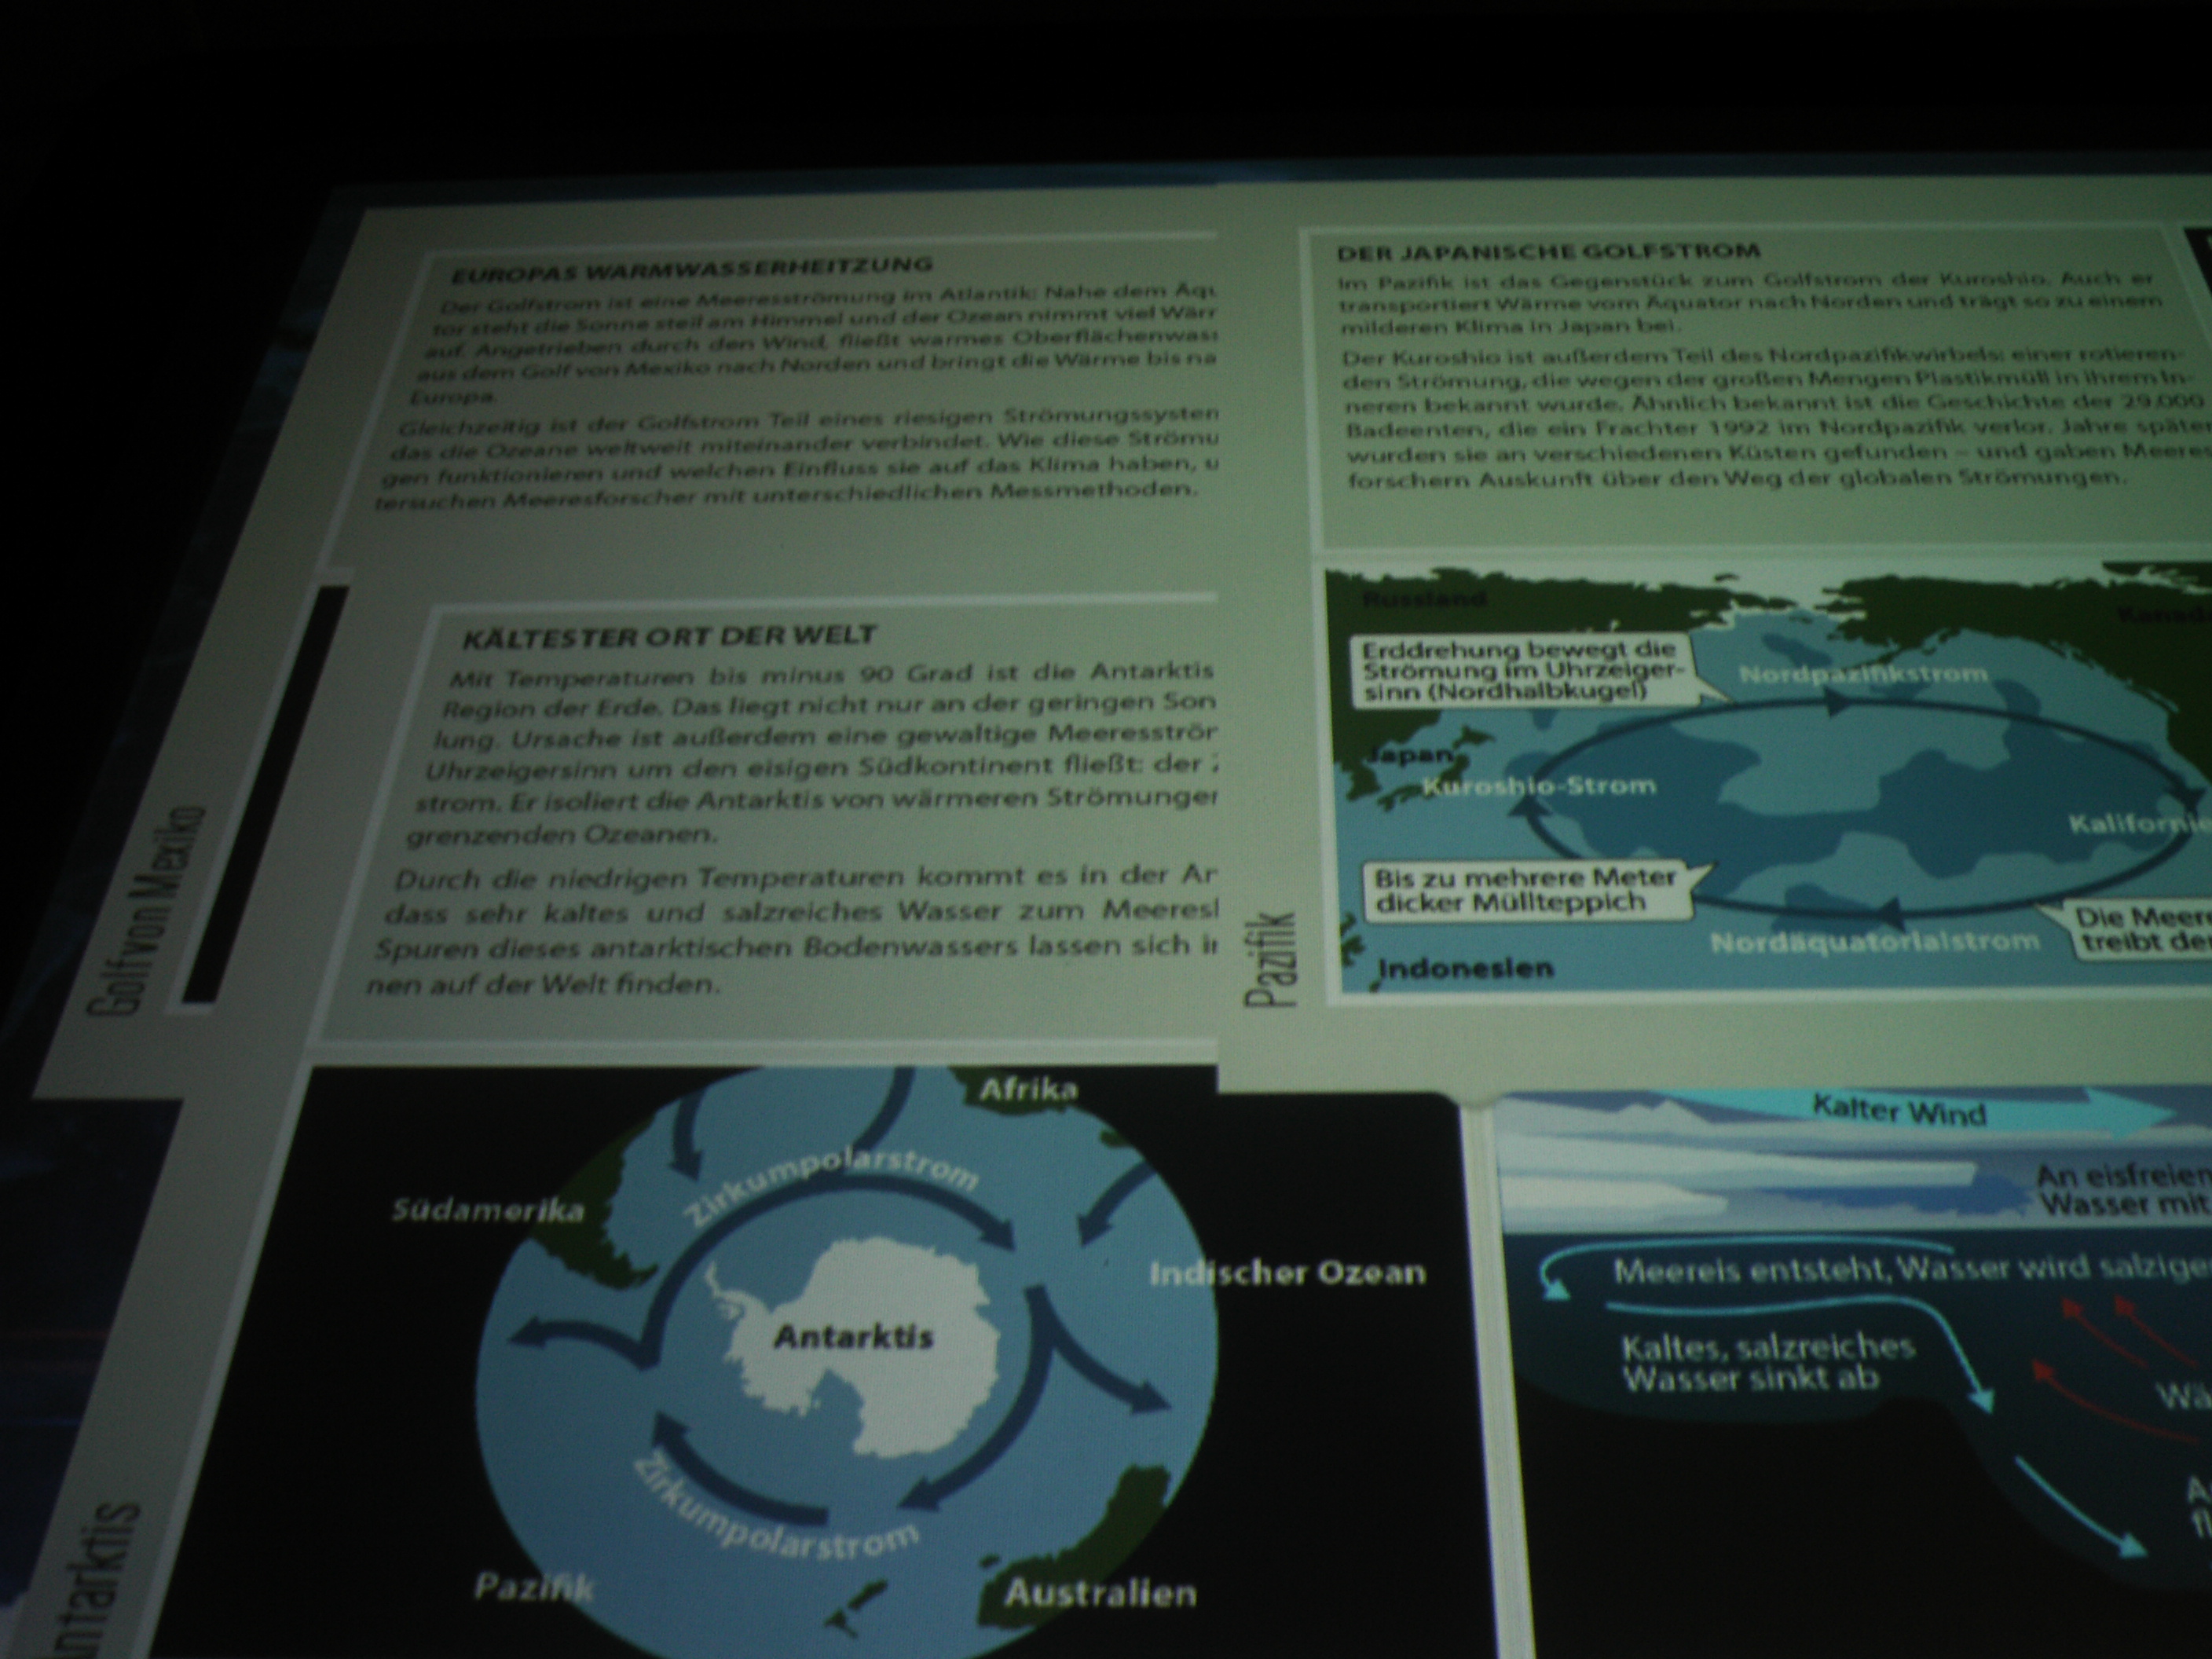
Task: Select the Pazifik side tab
Action: (1271, 958)
